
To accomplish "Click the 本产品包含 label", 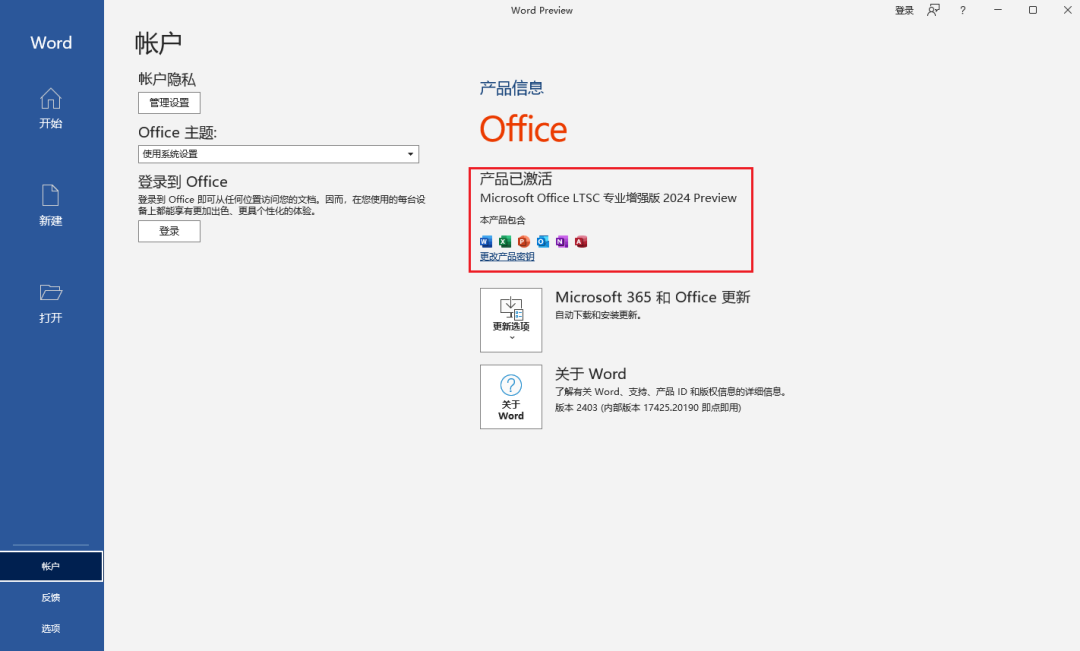I will (x=503, y=220).
